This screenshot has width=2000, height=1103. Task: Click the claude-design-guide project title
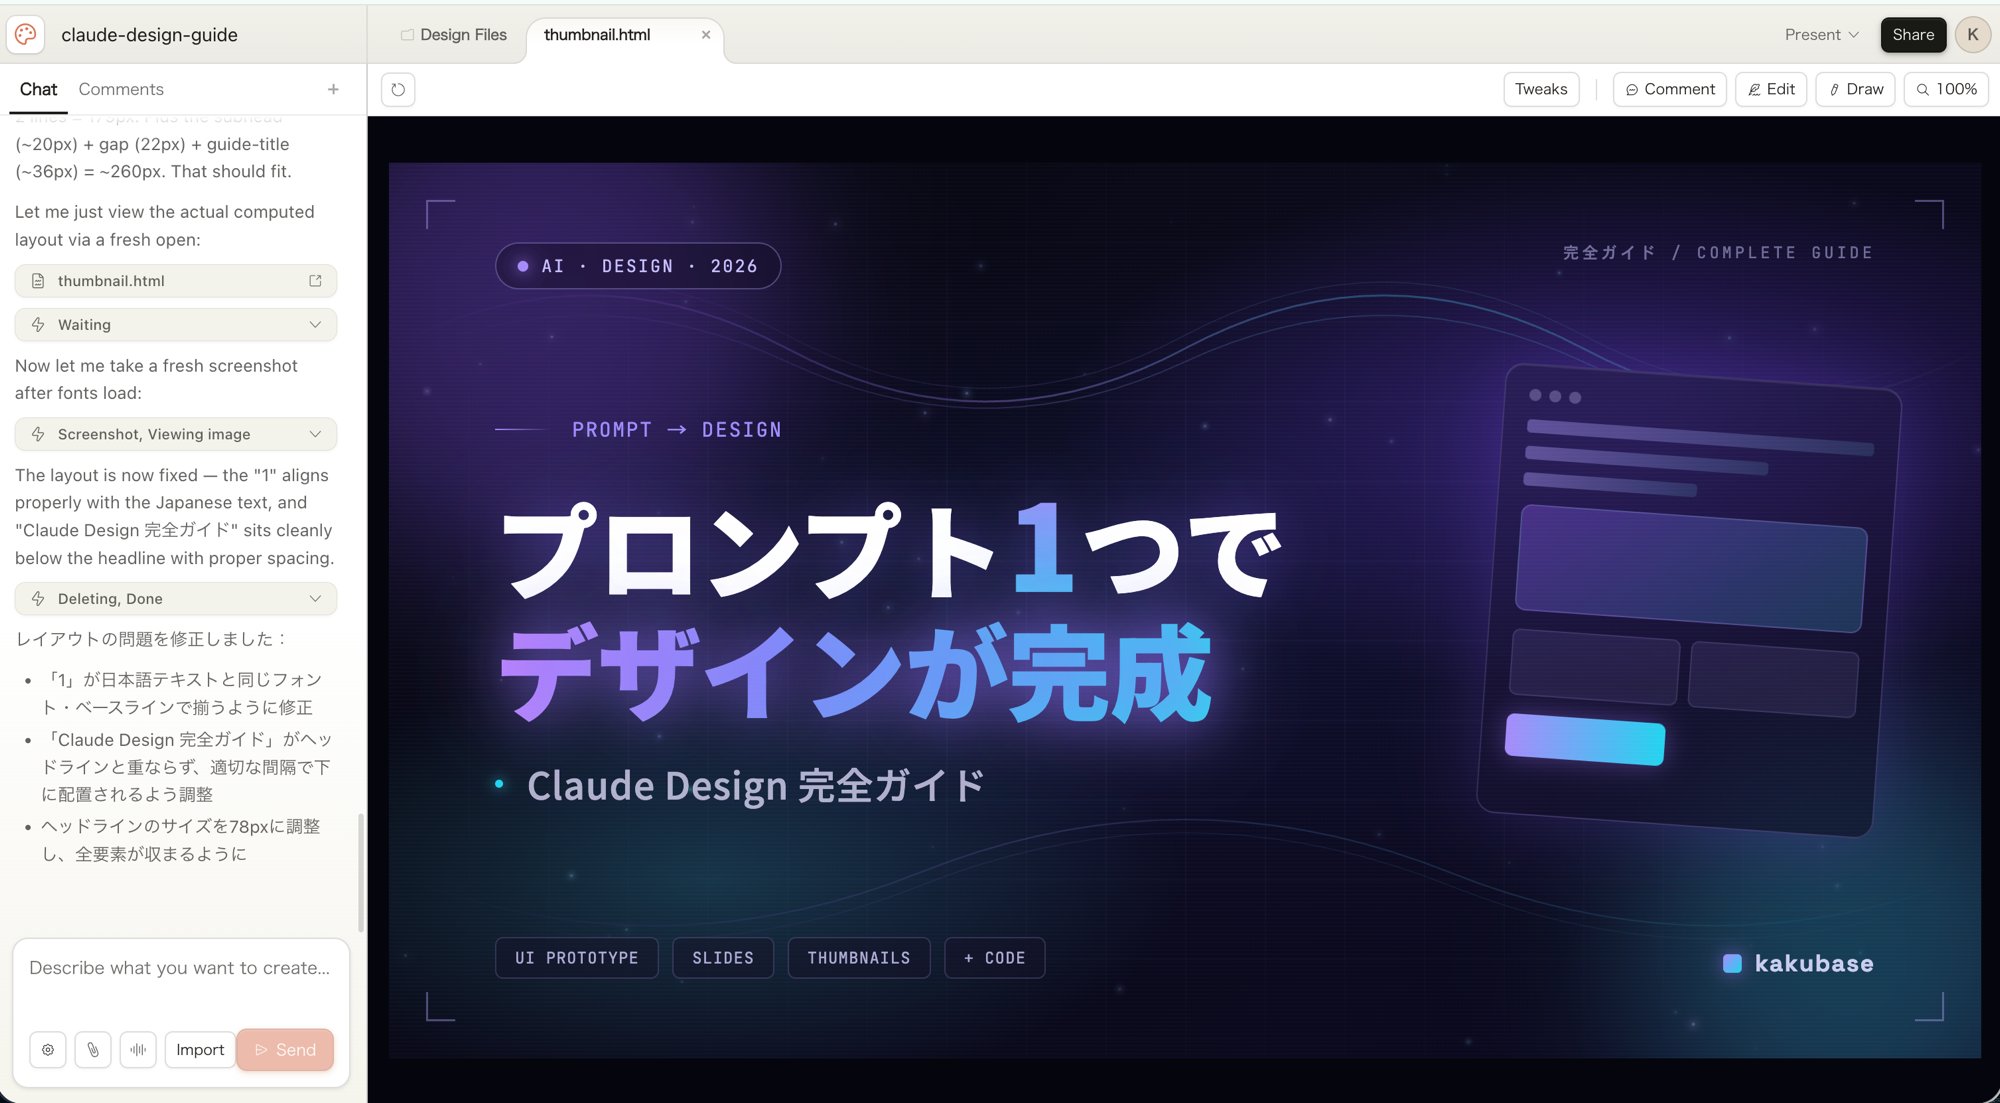tap(149, 35)
